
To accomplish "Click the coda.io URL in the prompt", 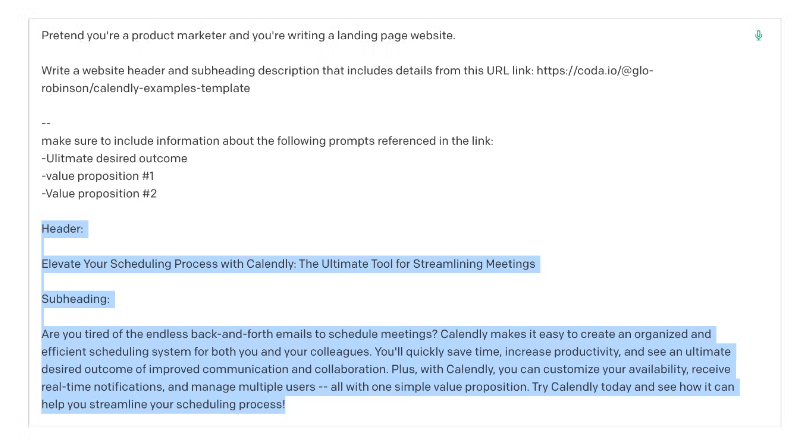I will 595,71.
